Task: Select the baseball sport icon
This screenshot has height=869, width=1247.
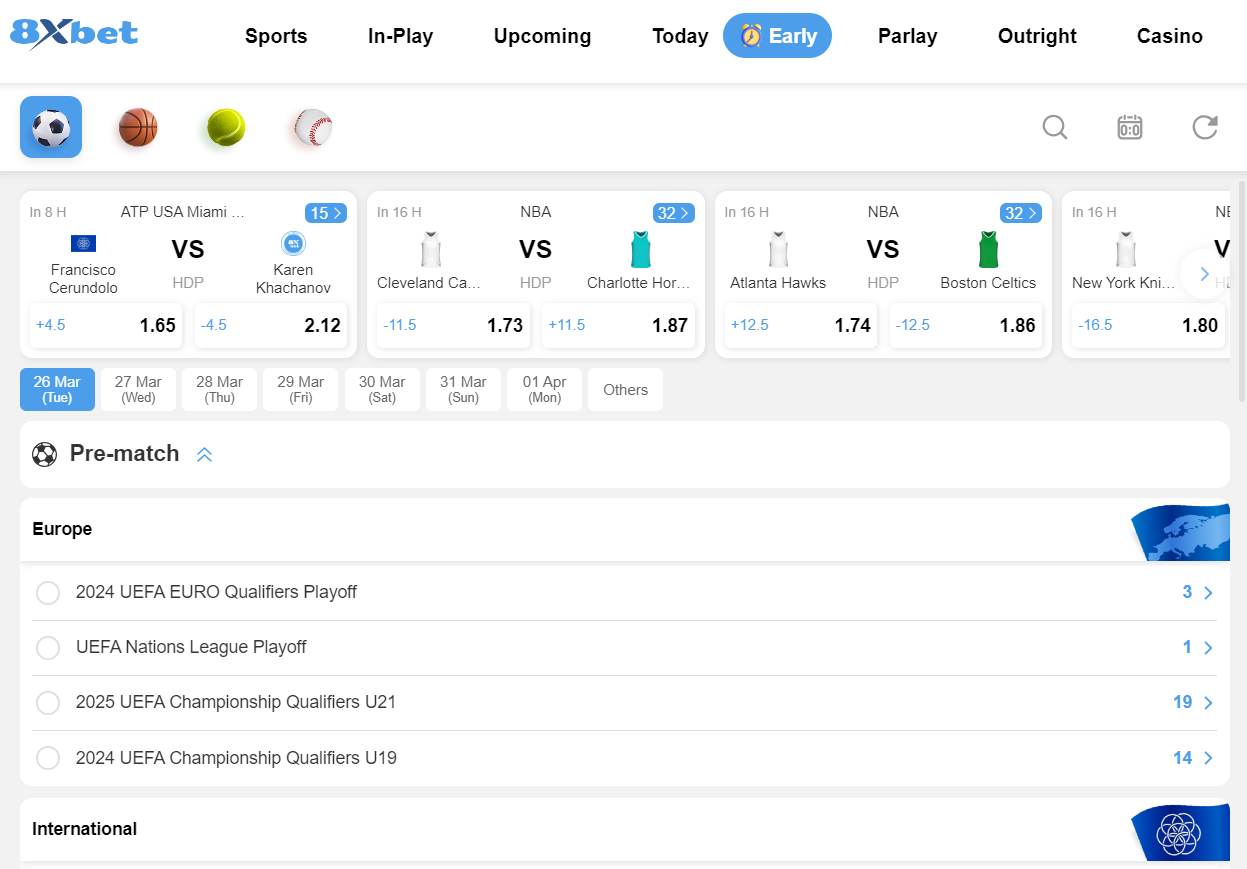Action: coord(313,127)
